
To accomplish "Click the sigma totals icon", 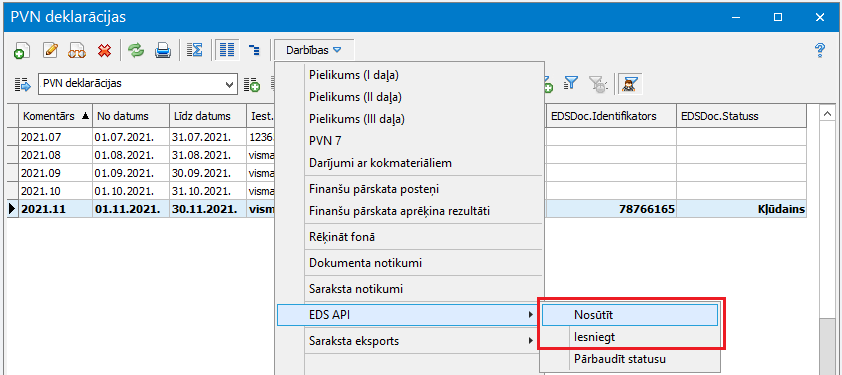I will tap(194, 51).
